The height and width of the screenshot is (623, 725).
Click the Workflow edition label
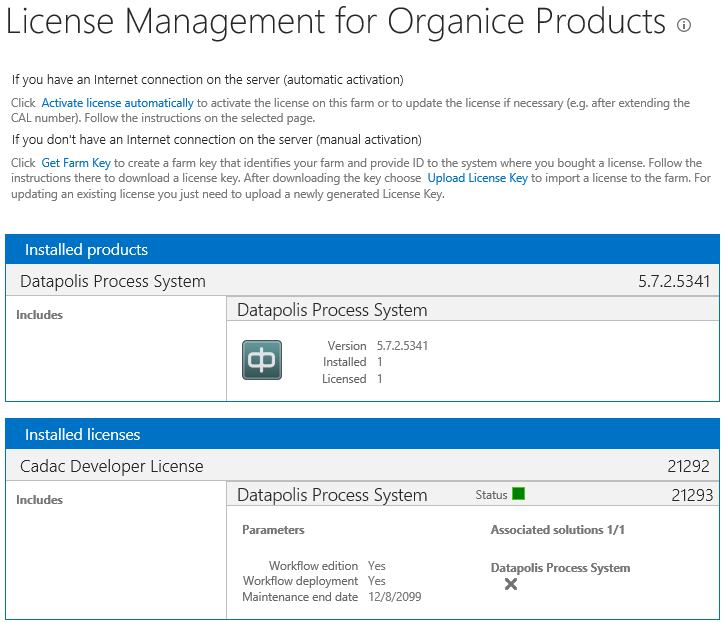(x=313, y=566)
